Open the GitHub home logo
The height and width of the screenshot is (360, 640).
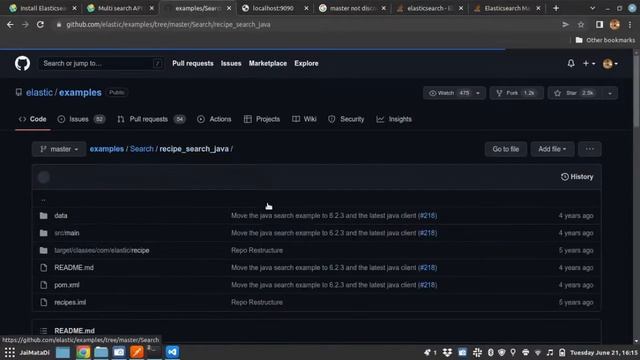point(22,64)
